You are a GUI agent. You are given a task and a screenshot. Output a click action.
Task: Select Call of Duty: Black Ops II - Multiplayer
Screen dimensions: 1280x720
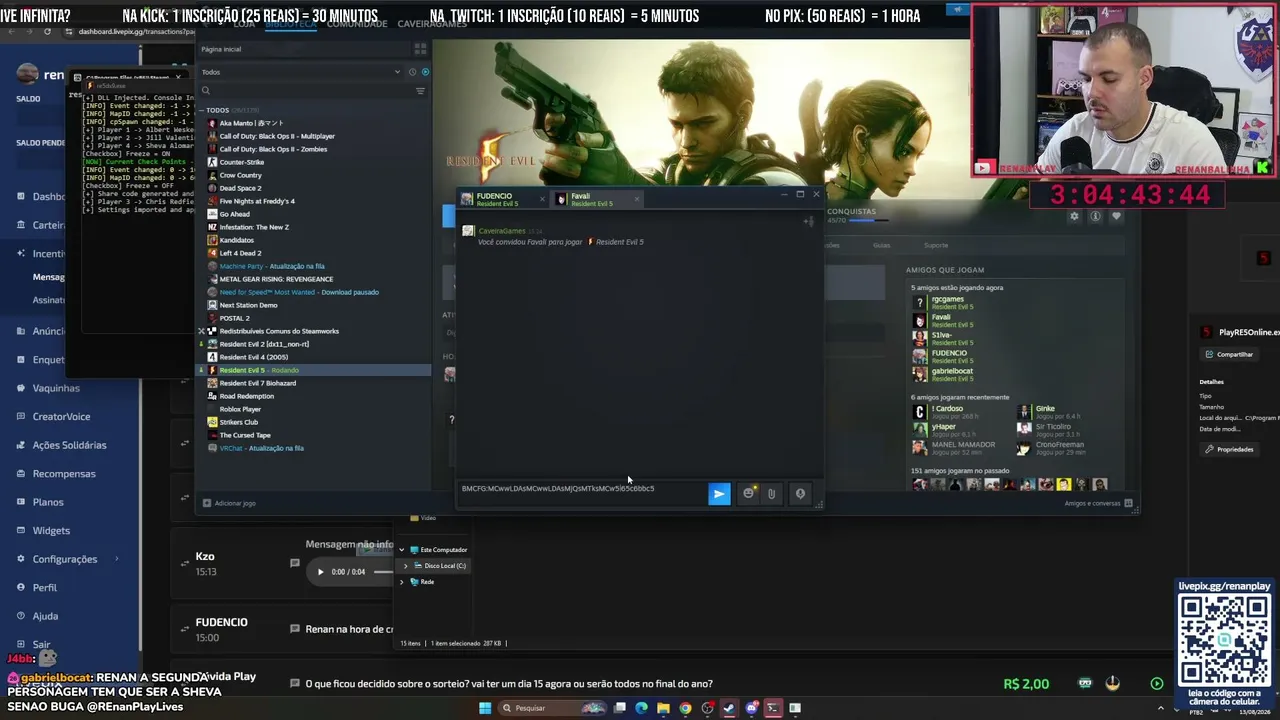coord(277,136)
